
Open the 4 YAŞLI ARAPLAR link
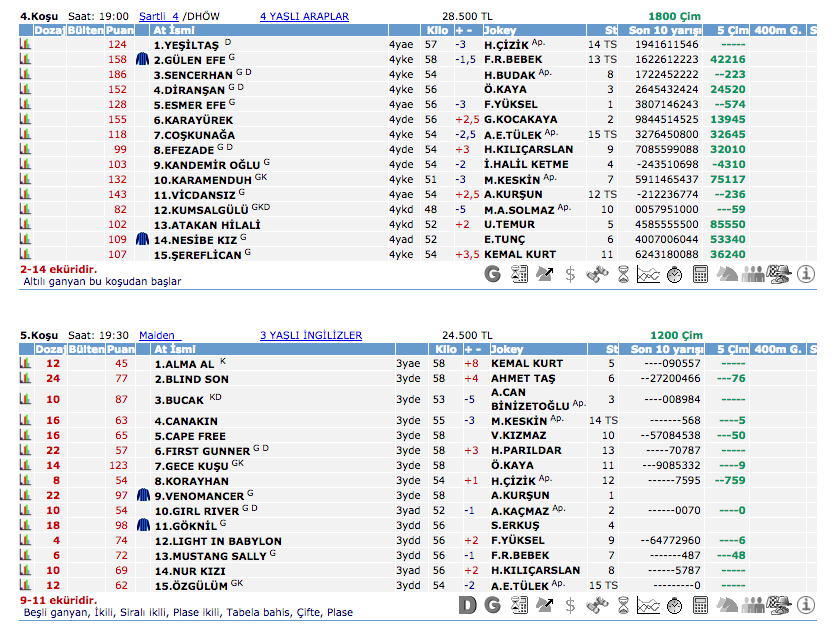pyautogui.click(x=304, y=17)
